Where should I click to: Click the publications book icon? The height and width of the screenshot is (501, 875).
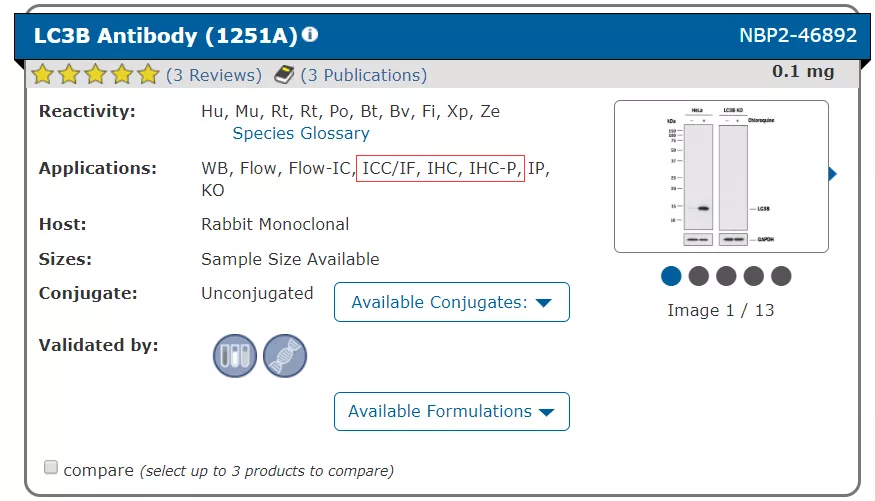click(284, 74)
